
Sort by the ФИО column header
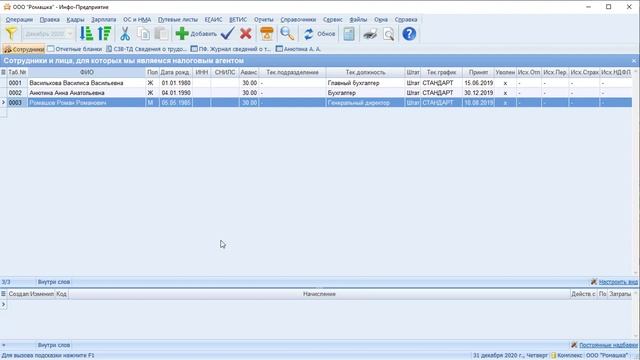(x=87, y=72)
